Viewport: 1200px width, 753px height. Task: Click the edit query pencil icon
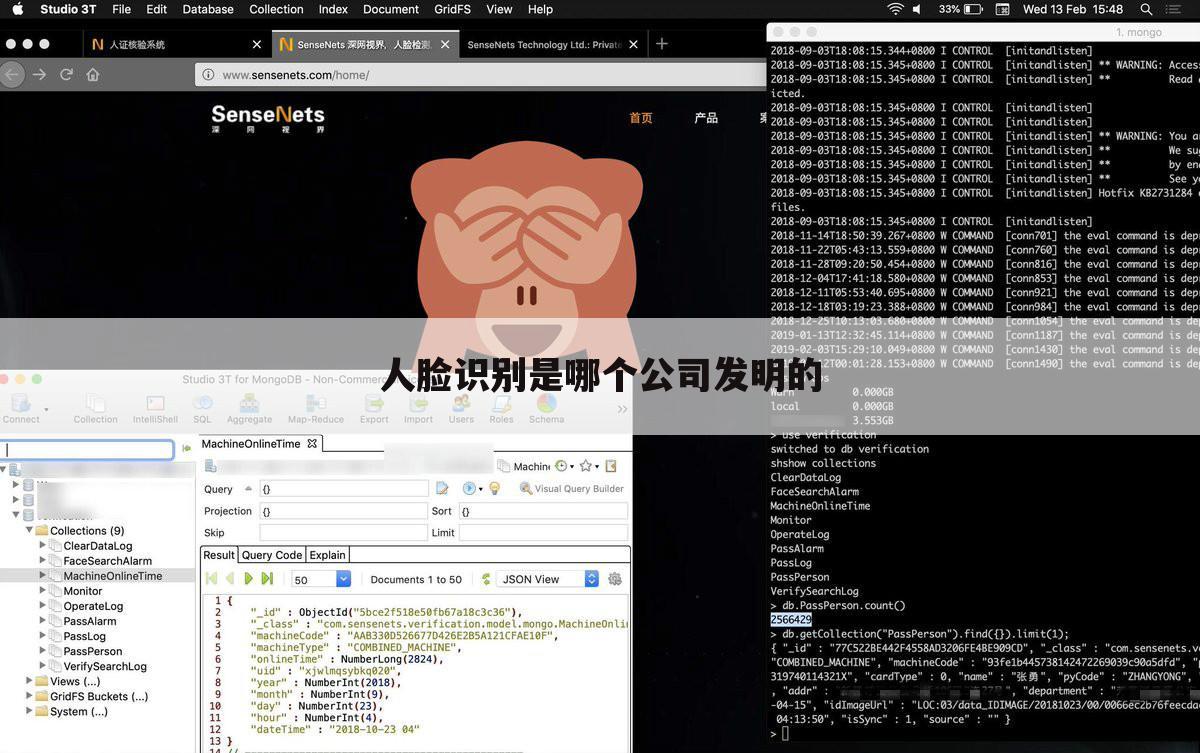point(442,488)
